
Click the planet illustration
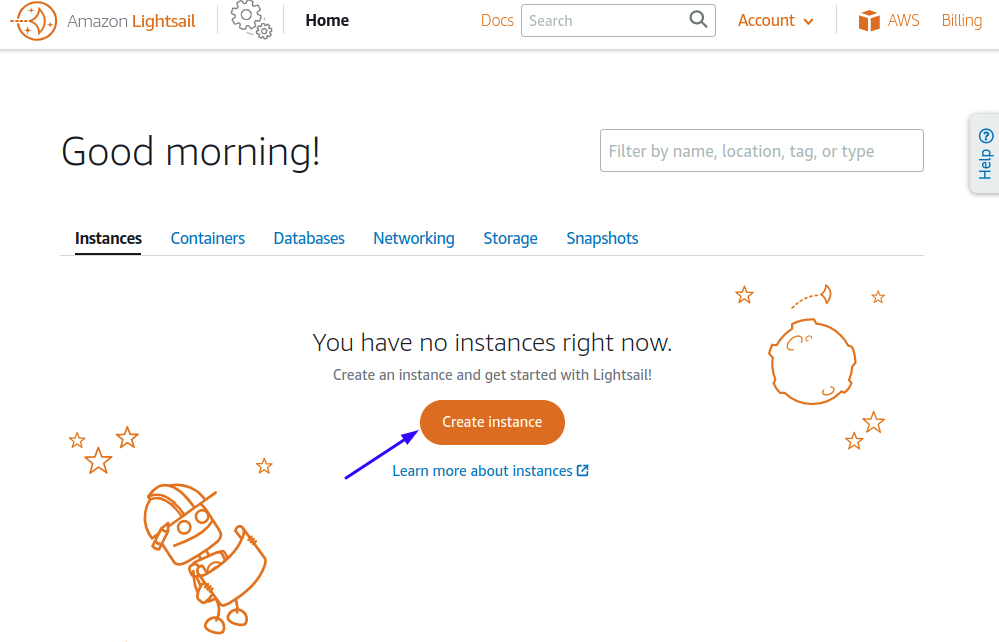pyautogui.click(x=812, y=362)
